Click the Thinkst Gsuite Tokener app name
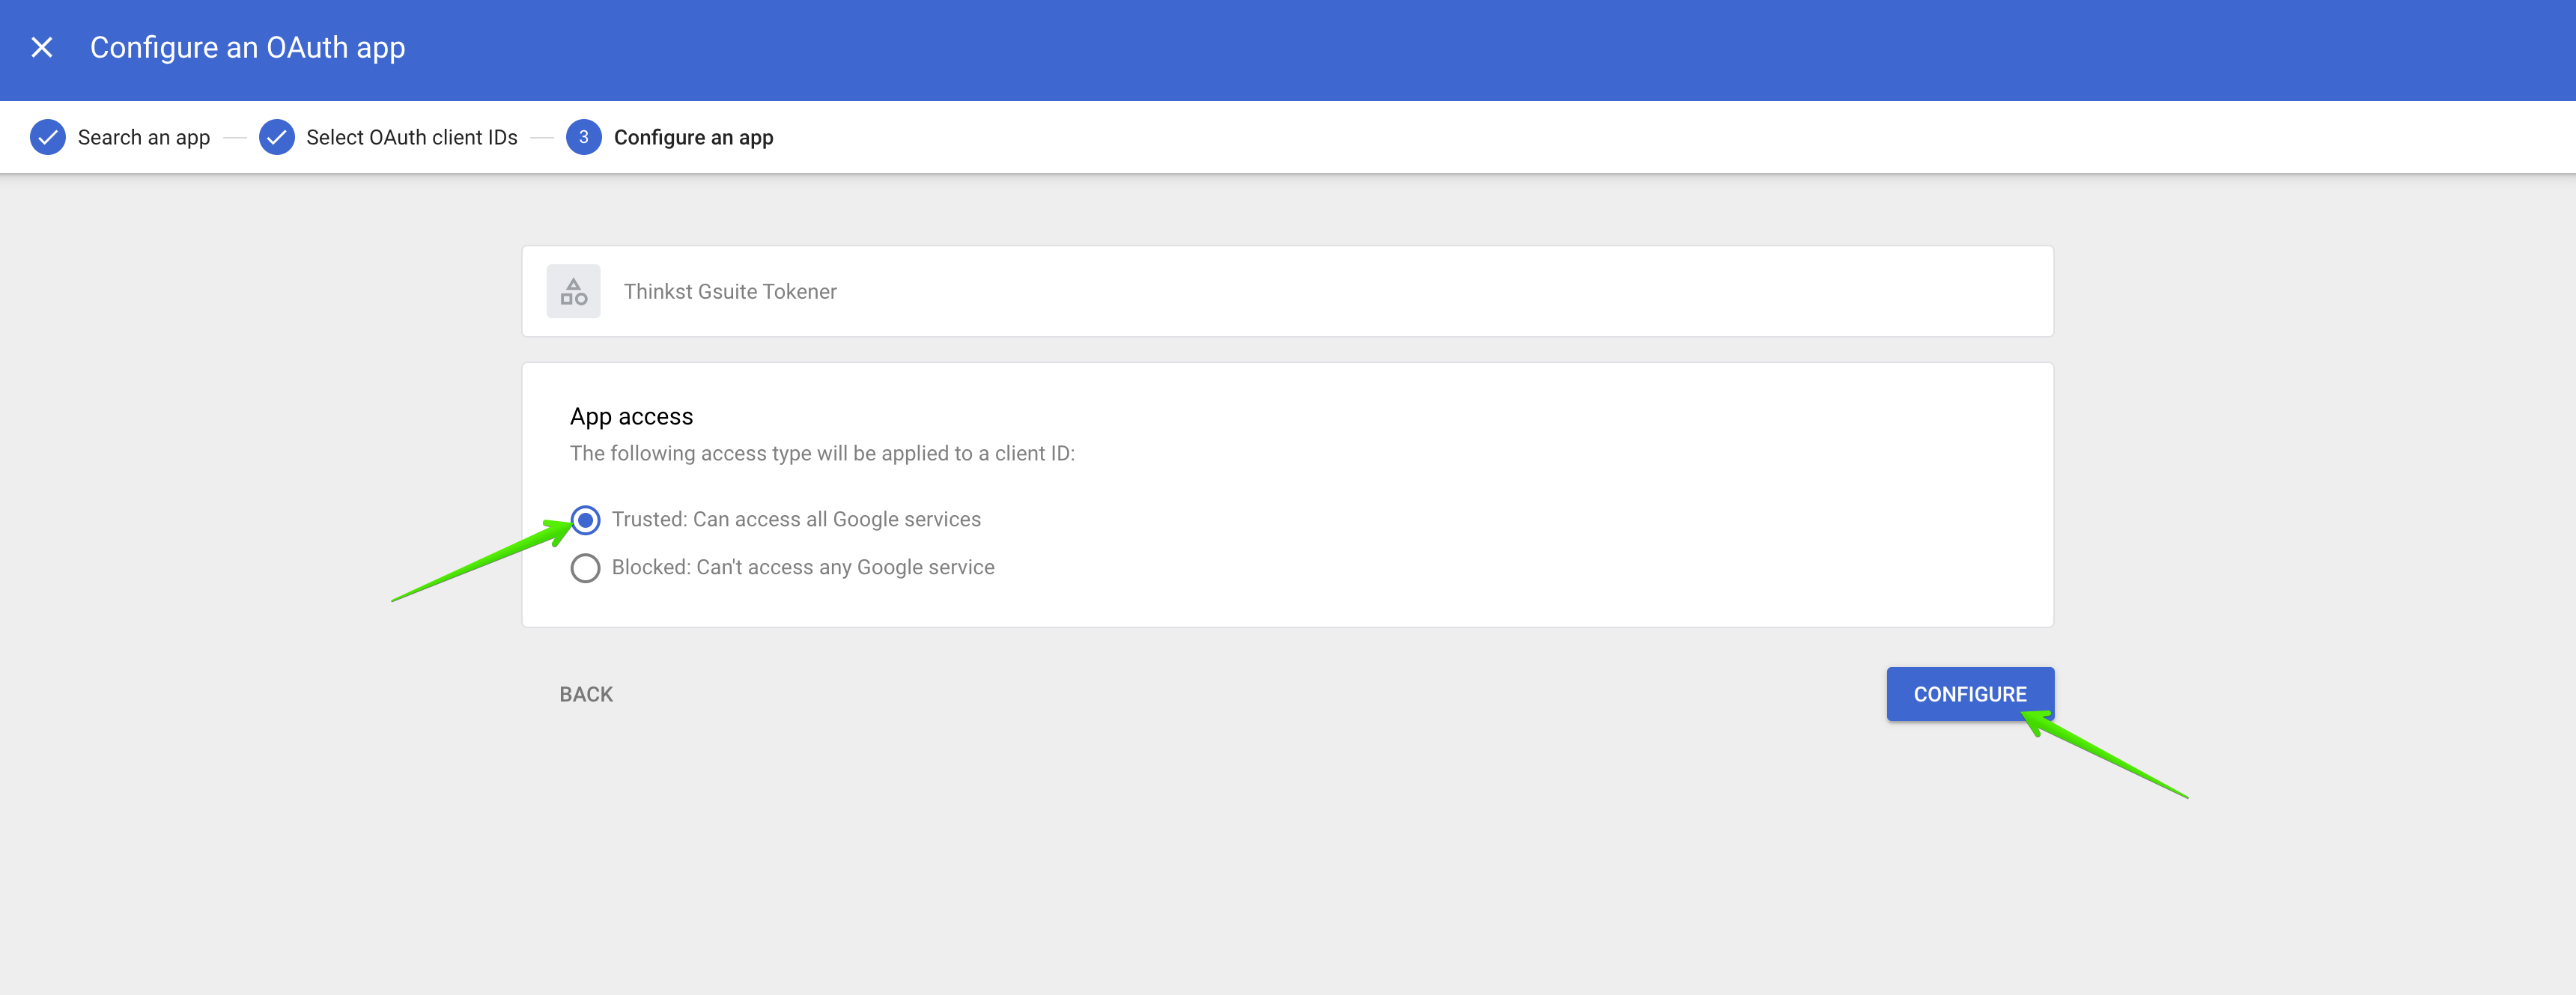 tap(730, 291)
